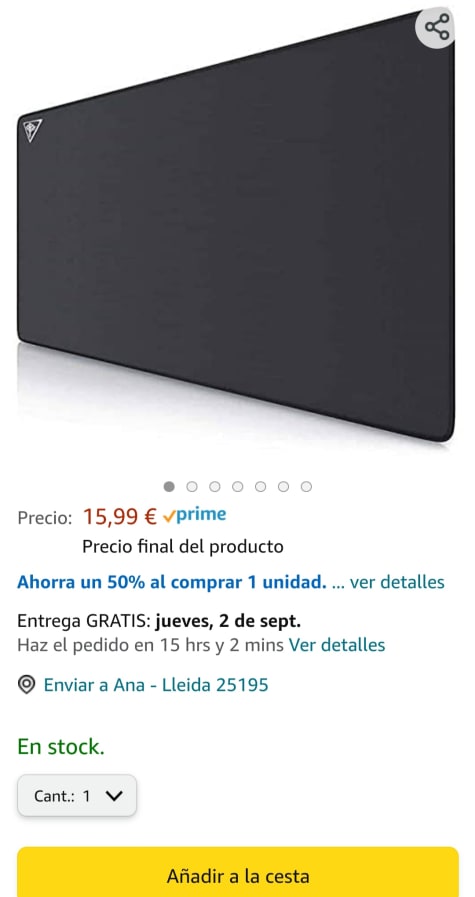Viewport: 475px width, 897px height.
Task: Click the 15,99 € price text
Action: pos(120,517)
